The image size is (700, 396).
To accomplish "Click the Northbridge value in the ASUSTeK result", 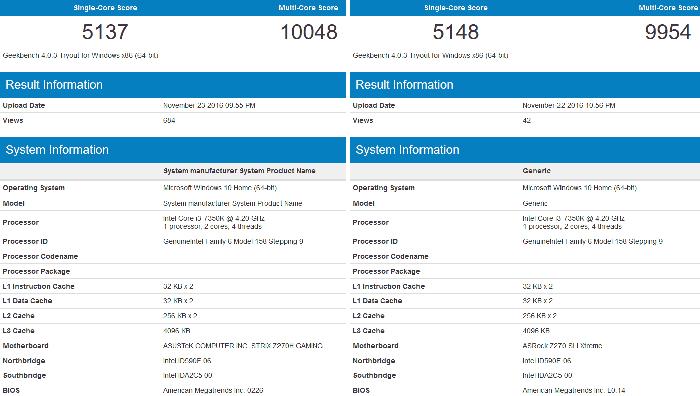I will [187, 361].
